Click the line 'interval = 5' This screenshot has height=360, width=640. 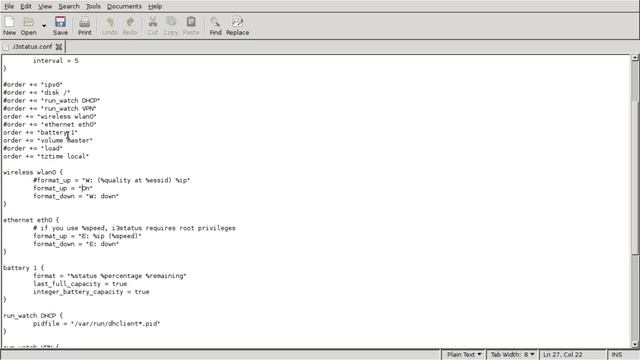[56, 61]
